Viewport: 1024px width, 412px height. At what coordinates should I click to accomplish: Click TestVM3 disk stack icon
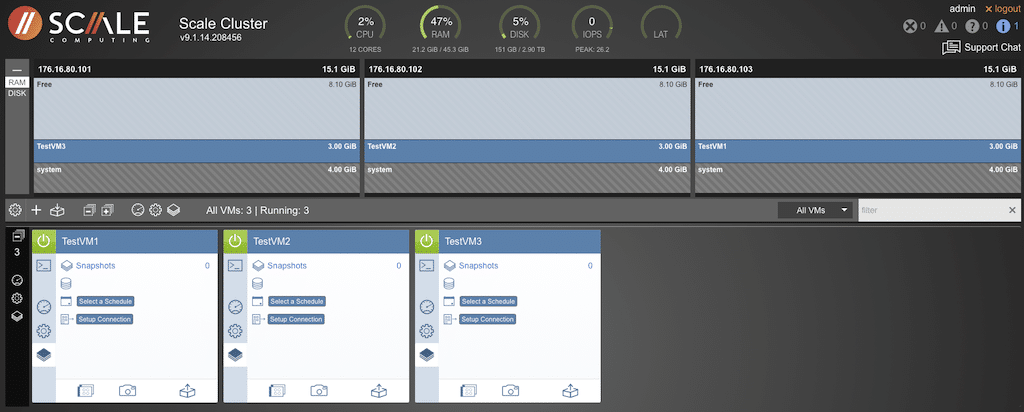click(448, 284)
